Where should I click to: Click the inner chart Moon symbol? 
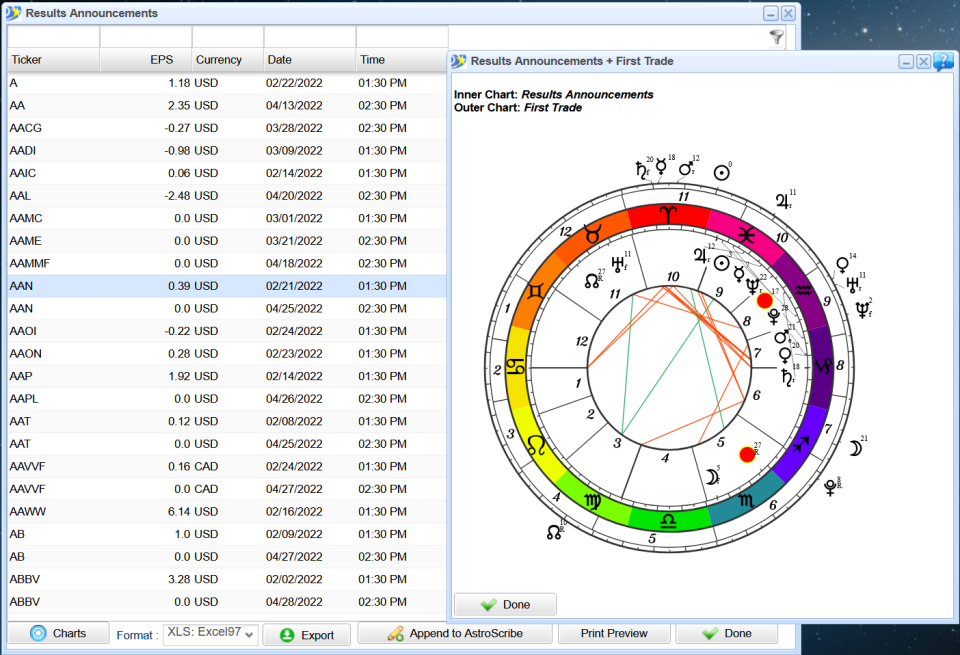[x=711, y=477]
